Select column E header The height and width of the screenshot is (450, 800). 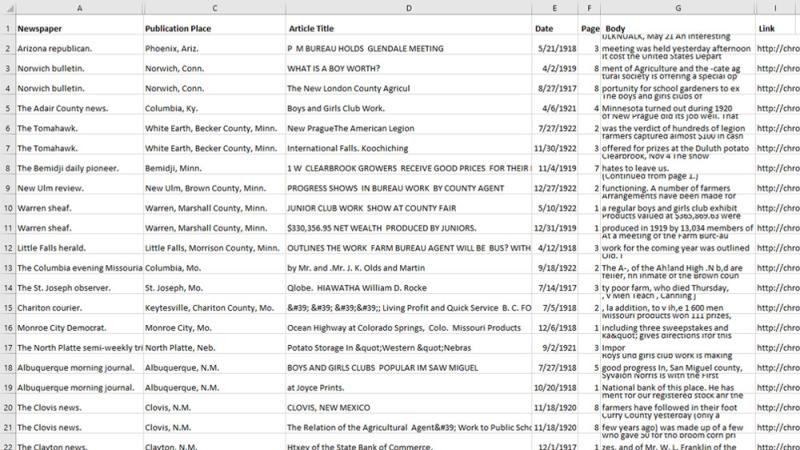[555, 8]
